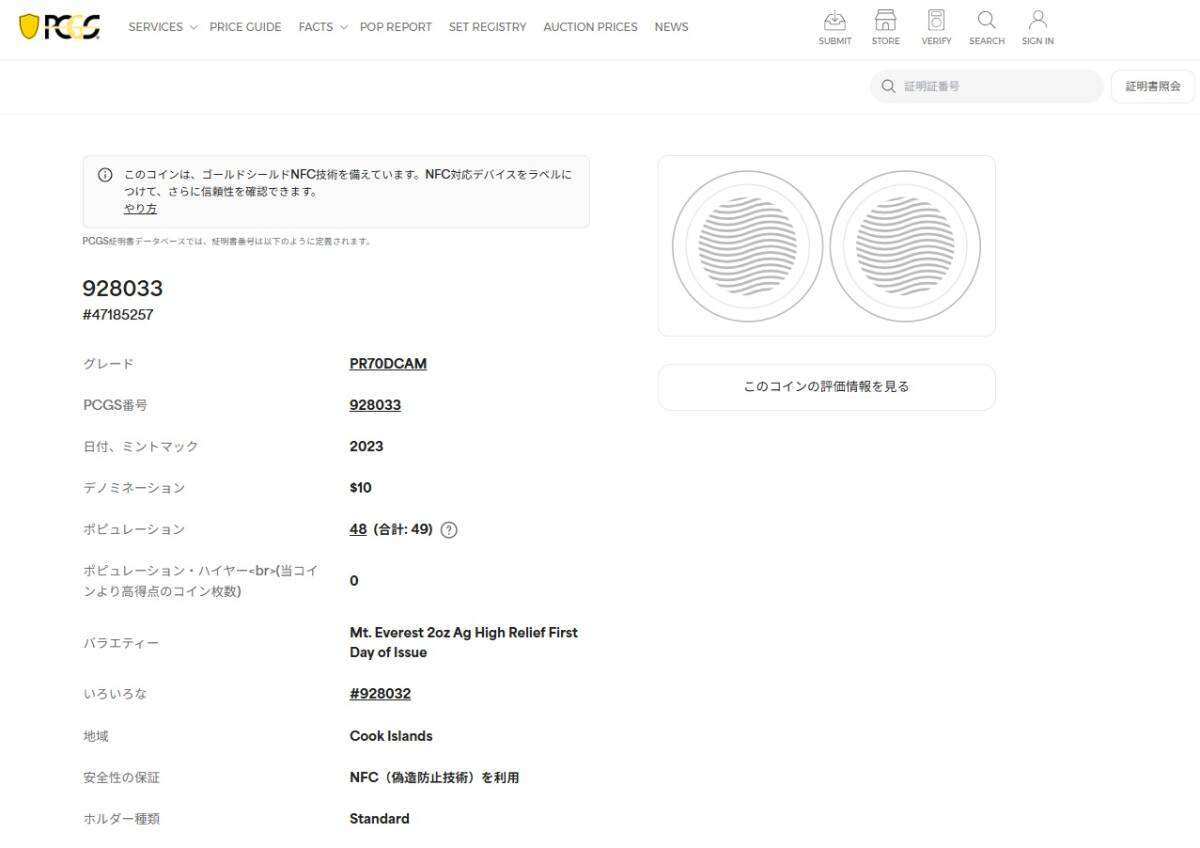Click the 証明書照会 button
The height and width of the screenshot is (848, 1200).
(x=1153, y=87)
